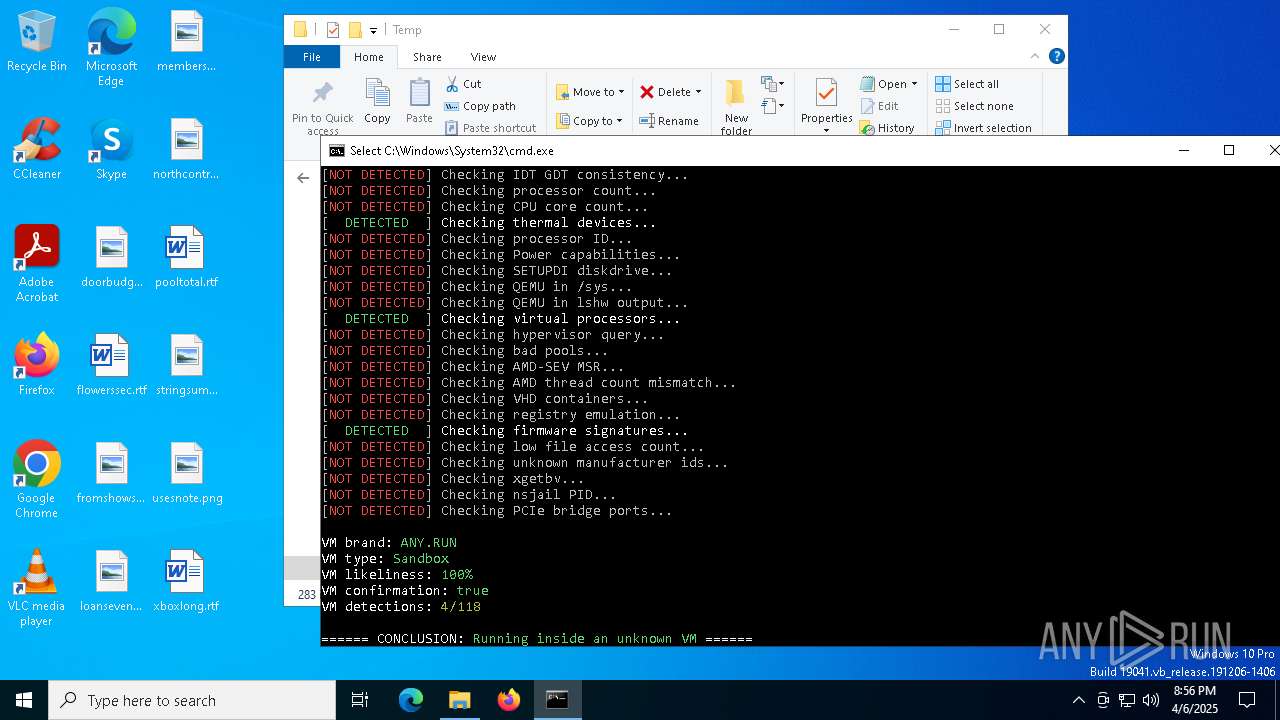
Task: Open Skype desktop shortcut
Action: (111, 149)
